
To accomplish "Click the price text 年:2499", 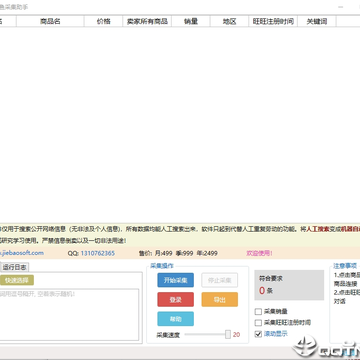I will click(x=207, y=253).
